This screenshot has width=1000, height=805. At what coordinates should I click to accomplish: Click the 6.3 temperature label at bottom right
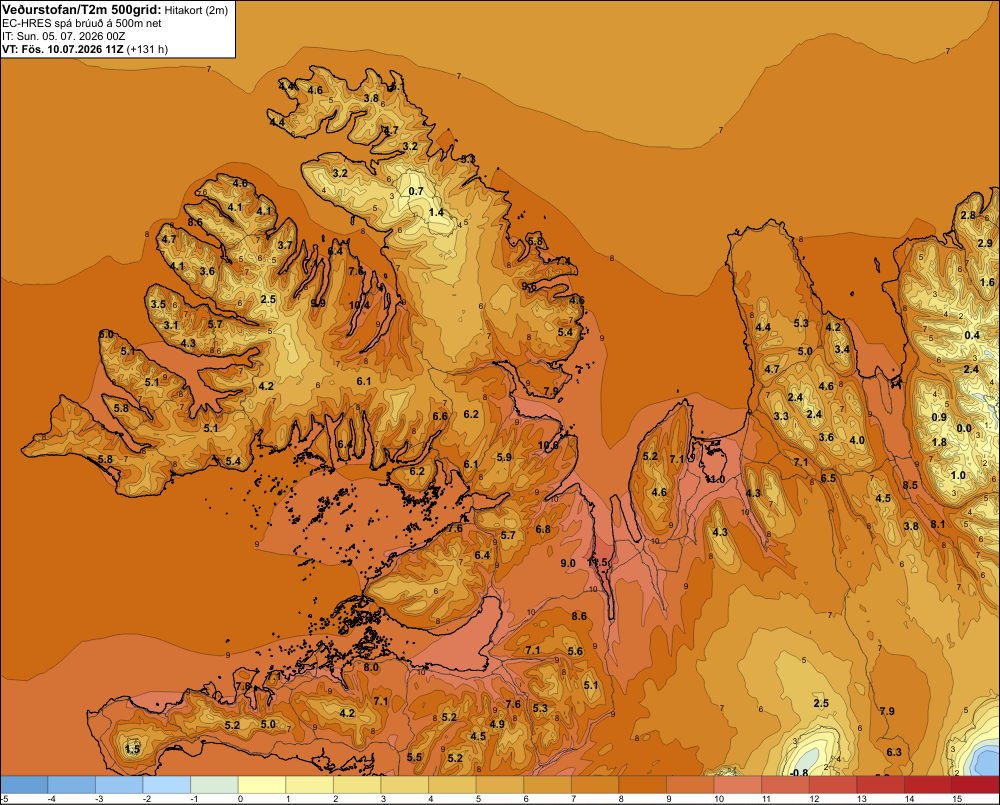894,752
